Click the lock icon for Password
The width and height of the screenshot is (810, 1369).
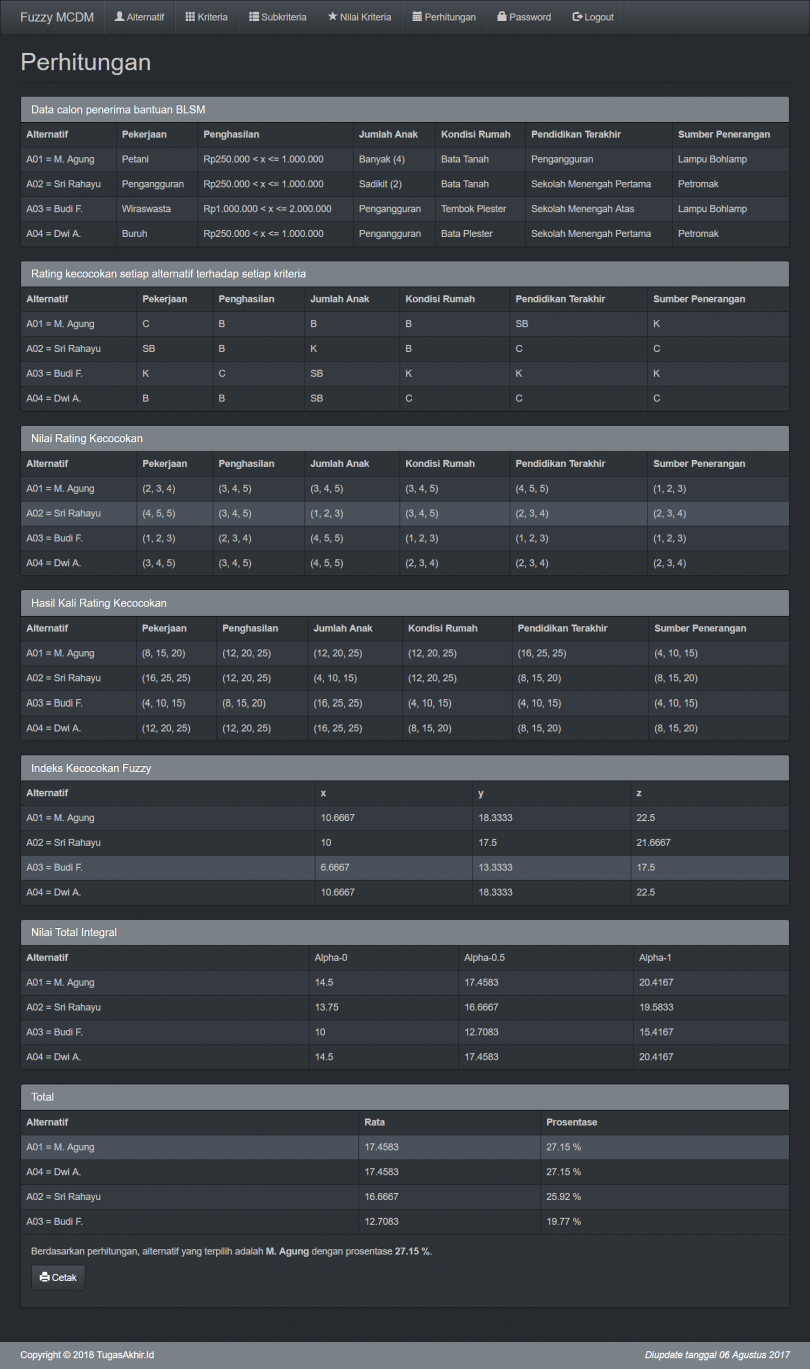[x=502, y=17]
